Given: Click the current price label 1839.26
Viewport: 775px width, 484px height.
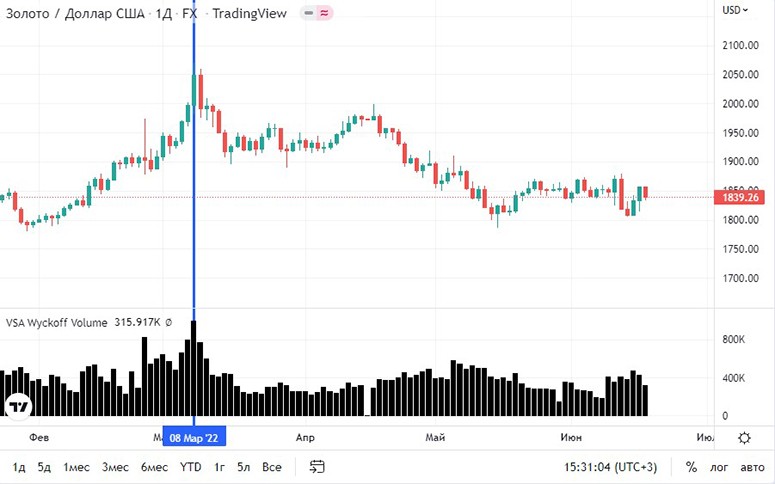Looking at the screenshot, I should tap(741, 198).
